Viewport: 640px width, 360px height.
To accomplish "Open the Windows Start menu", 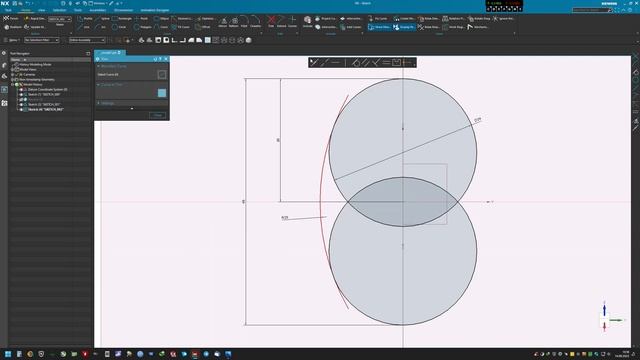I will coord(8,354).
